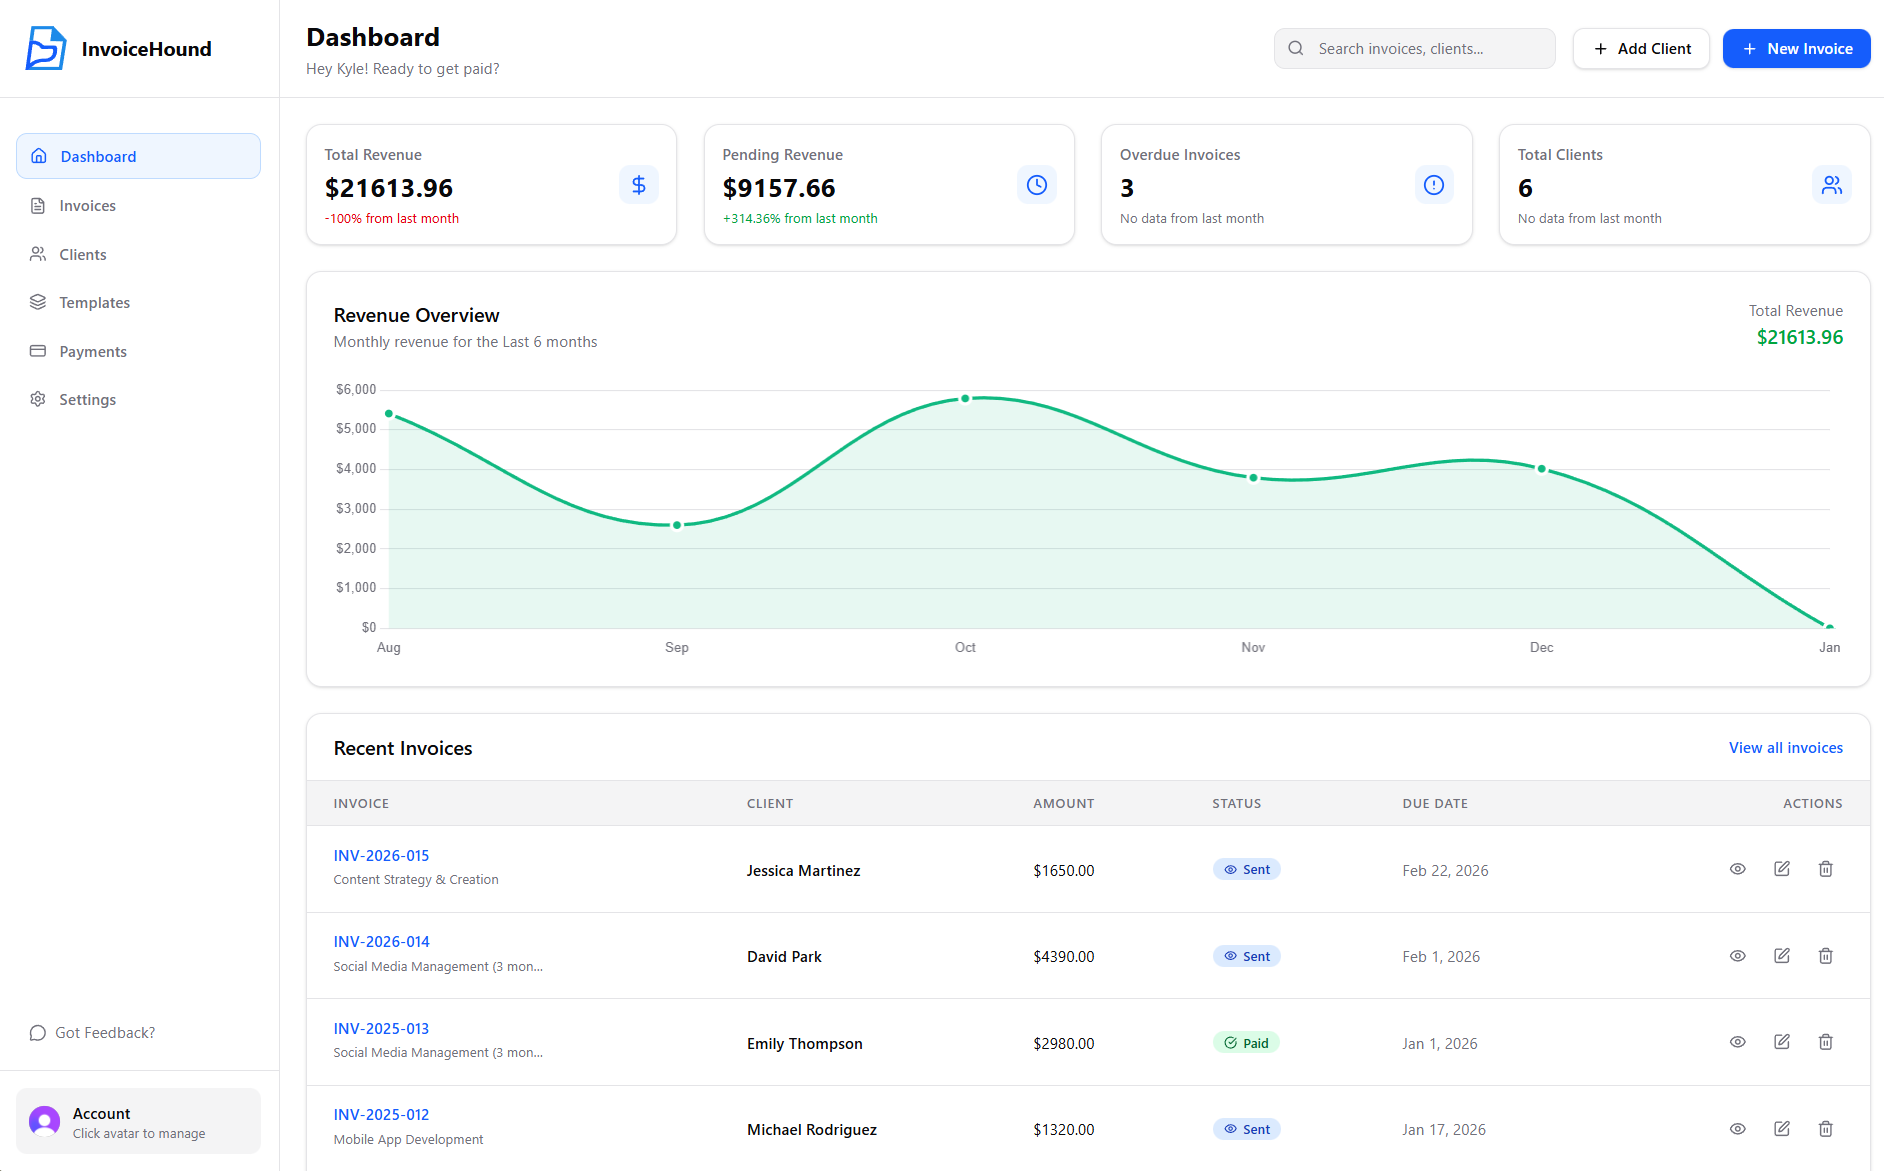Click the clock icon on Pending Revenue card
This screenshot has height=1171, width=1884.
coord(1037,185)
